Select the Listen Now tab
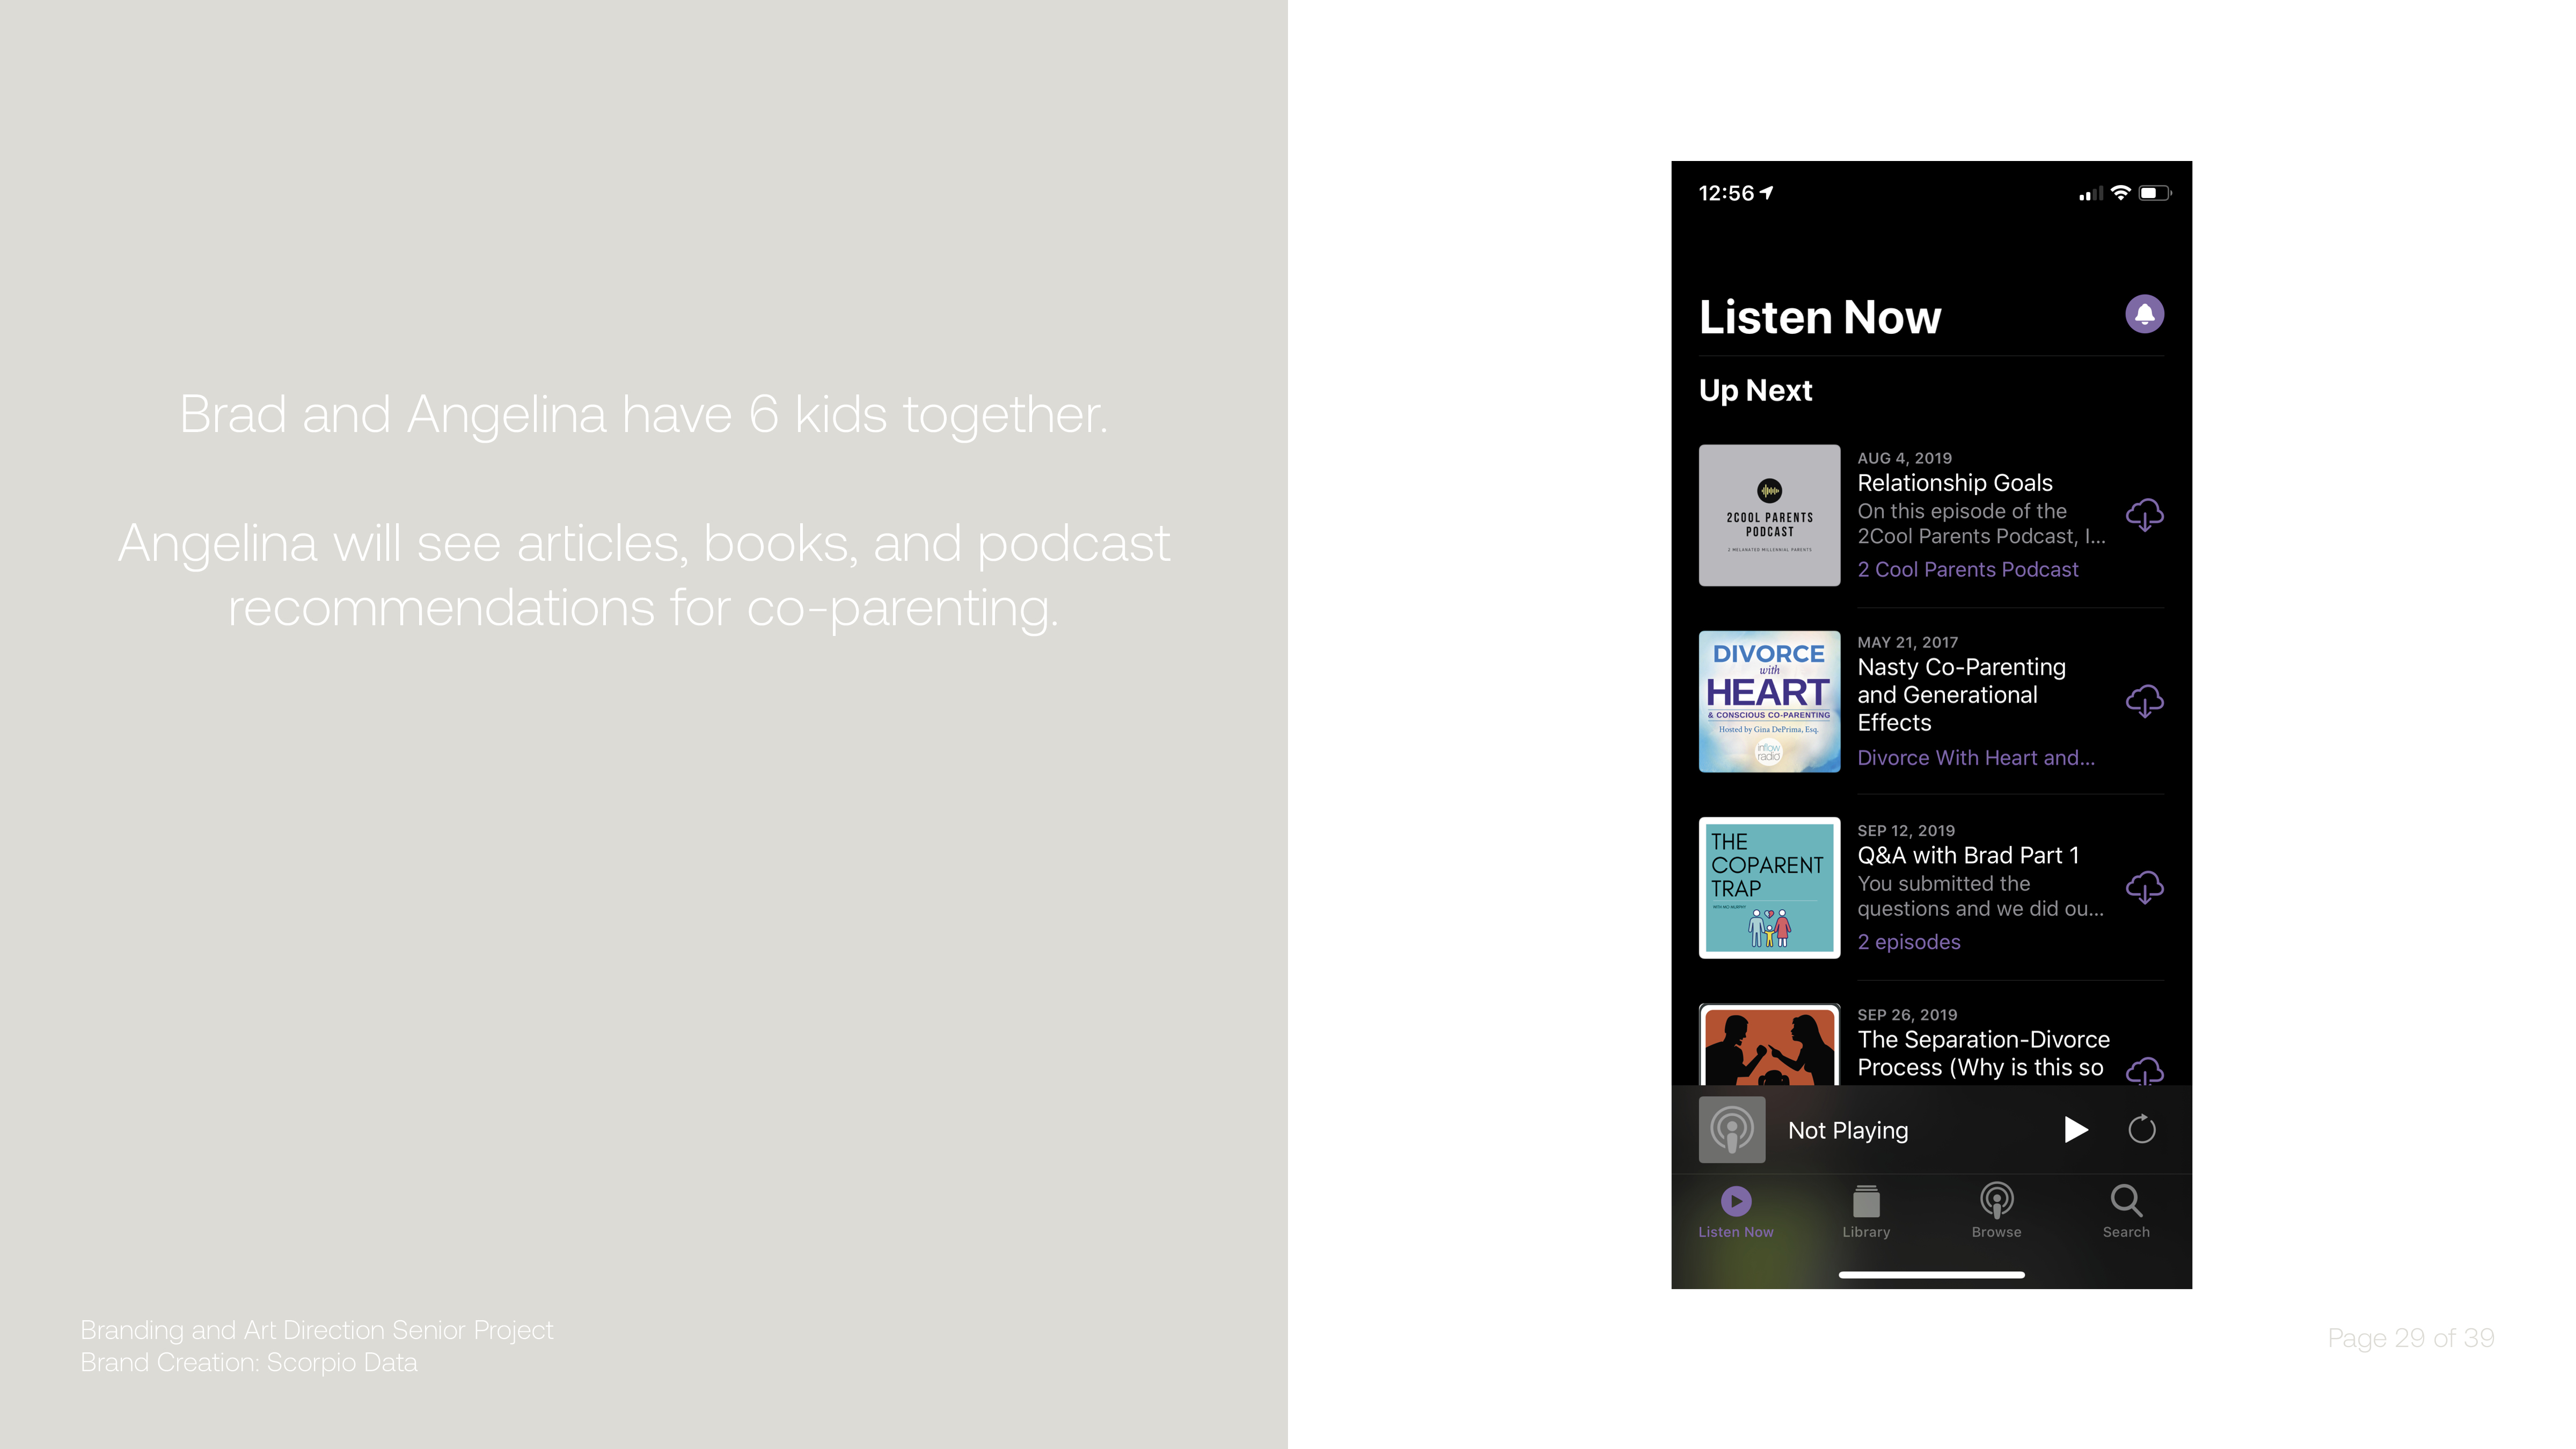2576x1449 pixels. [x=1736, y=1211]
